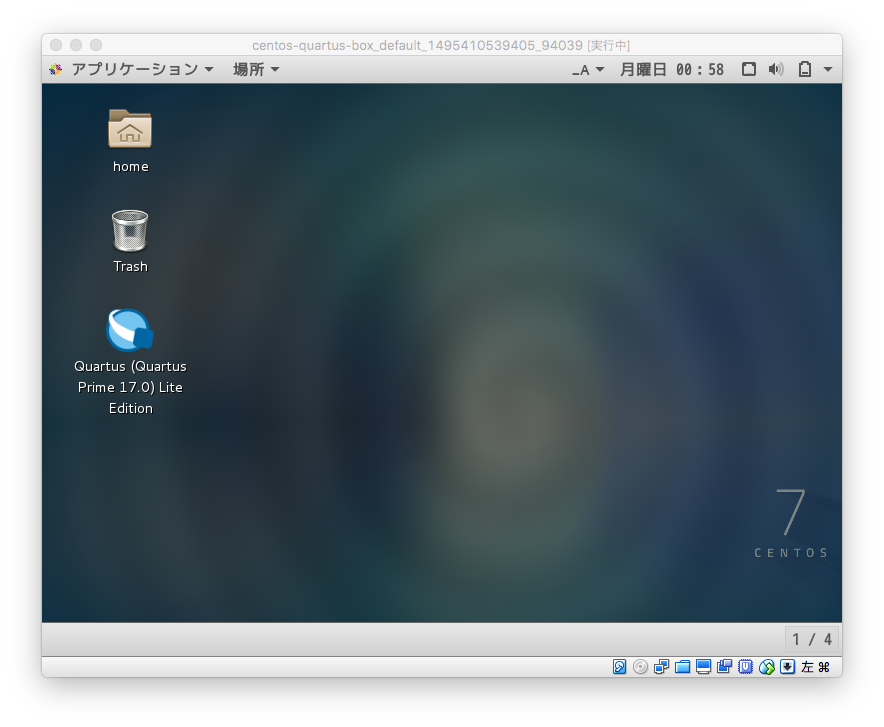Click the VirtualBox window title centos-quartus-box_default
The width and height of the screenshot is (884, 727).
pos(441,45)
